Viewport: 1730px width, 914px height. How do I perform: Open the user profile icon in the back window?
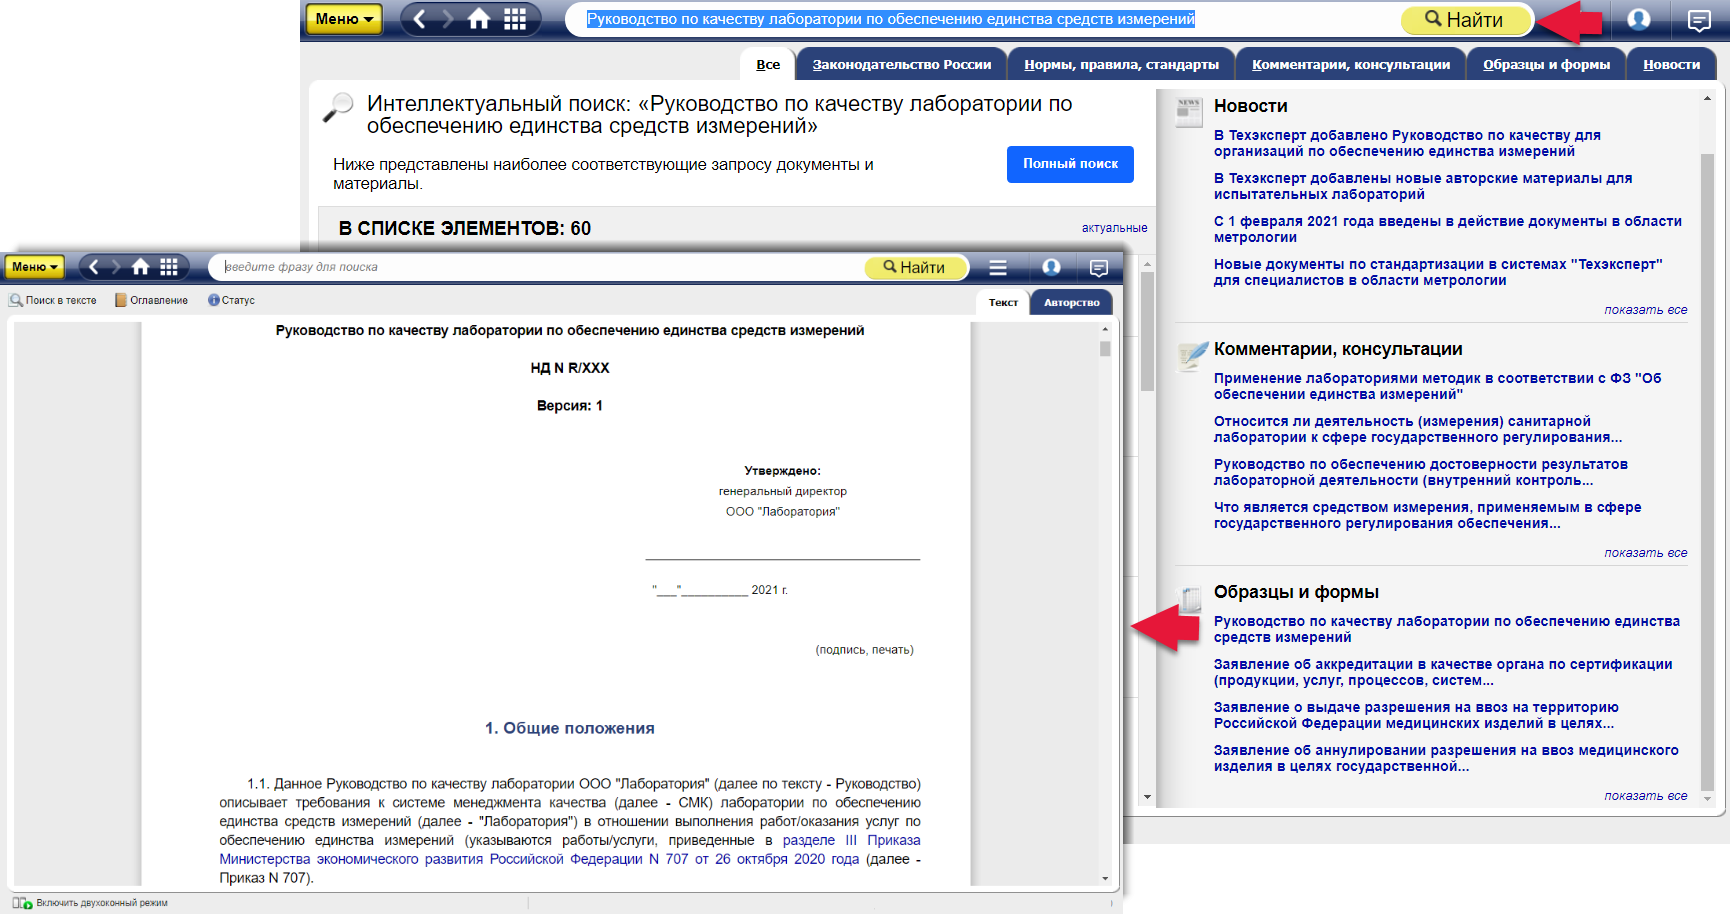(1639, 19)
